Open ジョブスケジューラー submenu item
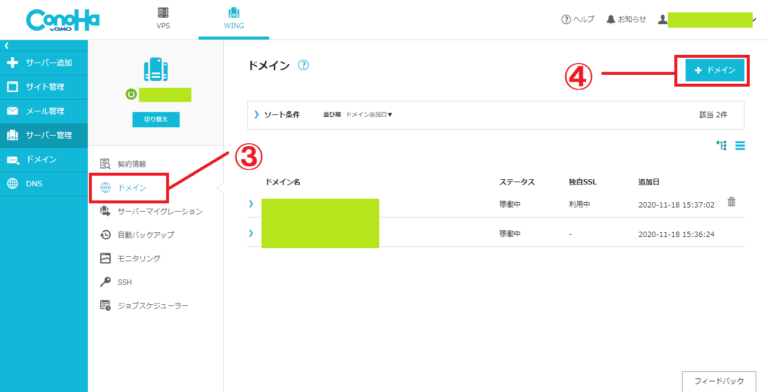The height and width of the screenshot is (392, 768). point(144,306)
